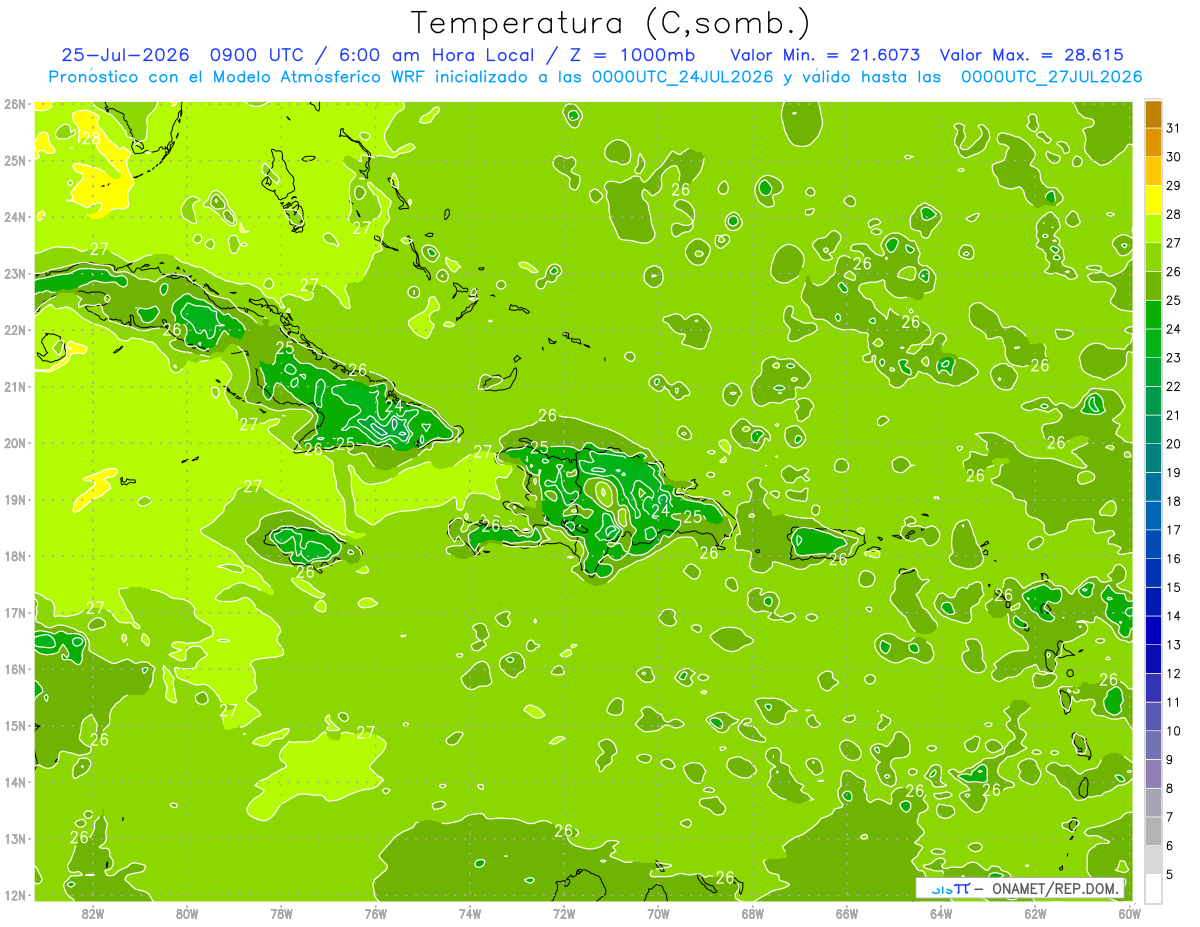This screenshot has width=1200, height=927.
Task: Click the legend value '29'
Action: [x=1174, y=186]
